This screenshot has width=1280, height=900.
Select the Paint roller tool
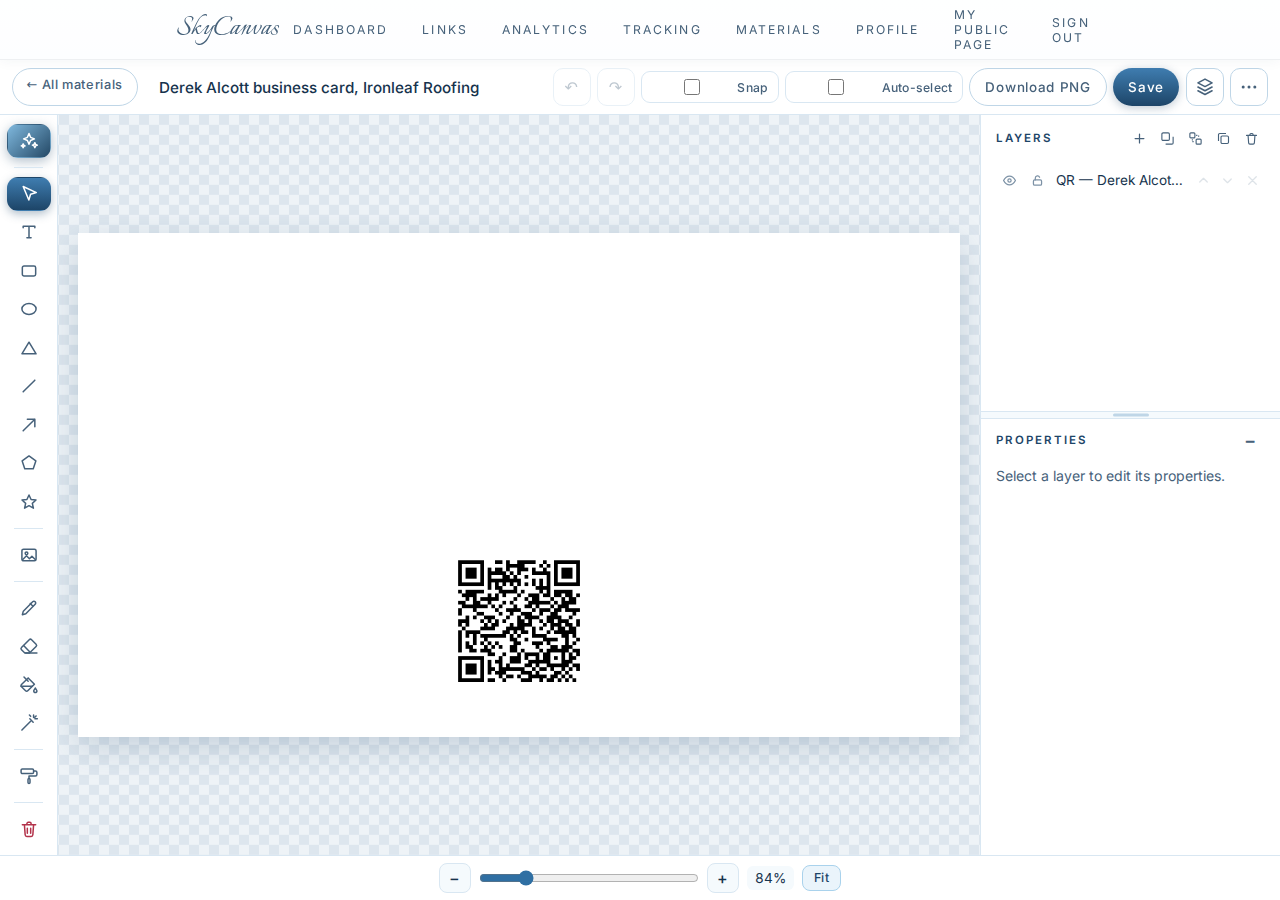(x=29, y=776)
